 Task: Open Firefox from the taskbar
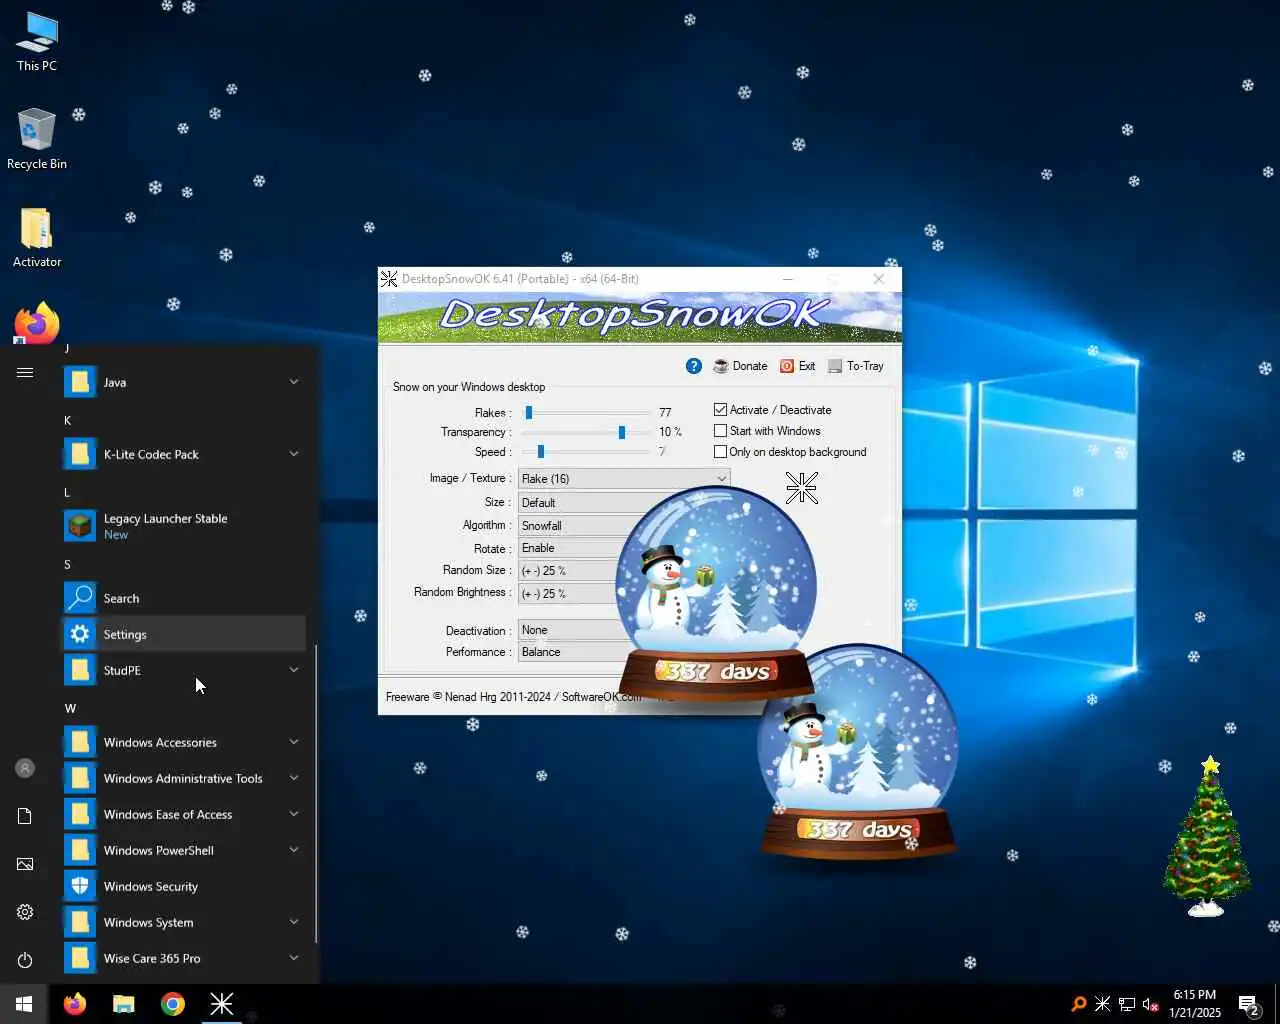[75, 1004]
